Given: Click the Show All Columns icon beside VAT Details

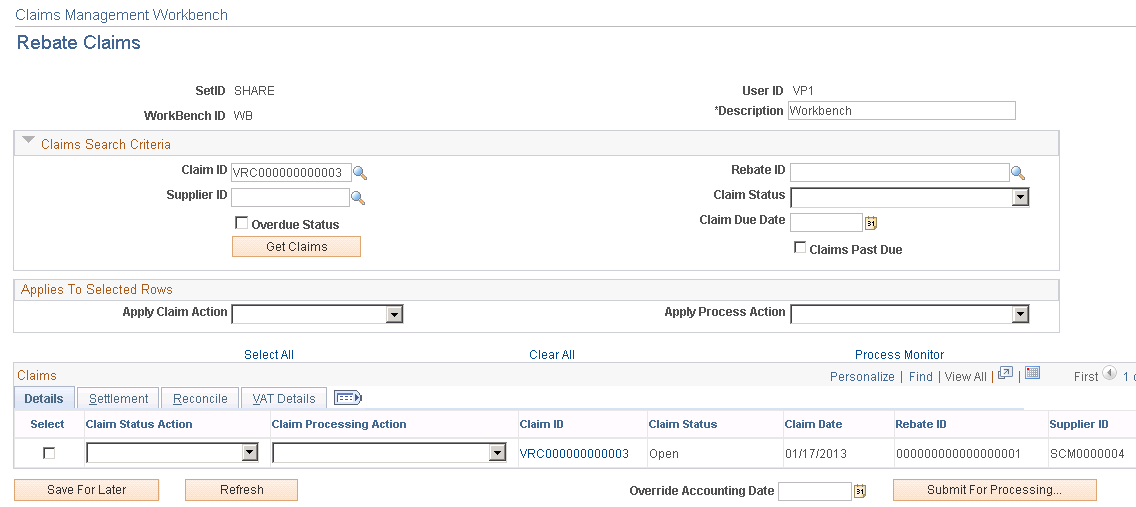Looking at the screenshot, I should (x=348, y=398).
